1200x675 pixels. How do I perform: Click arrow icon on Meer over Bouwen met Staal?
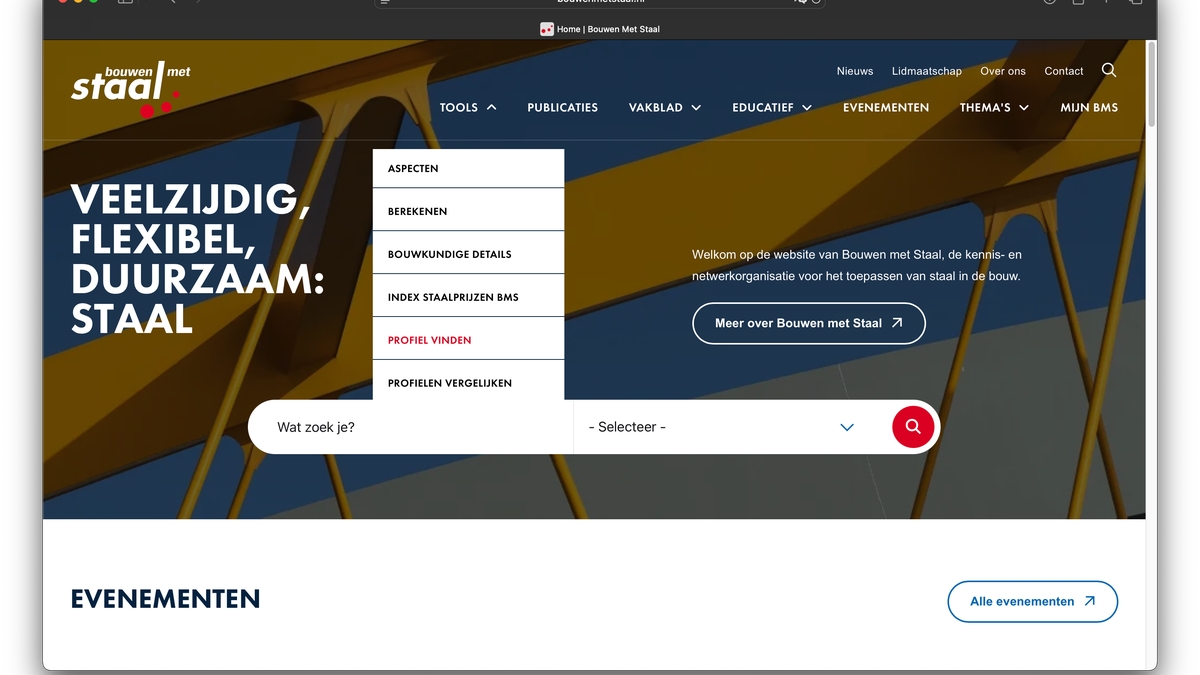897,323
